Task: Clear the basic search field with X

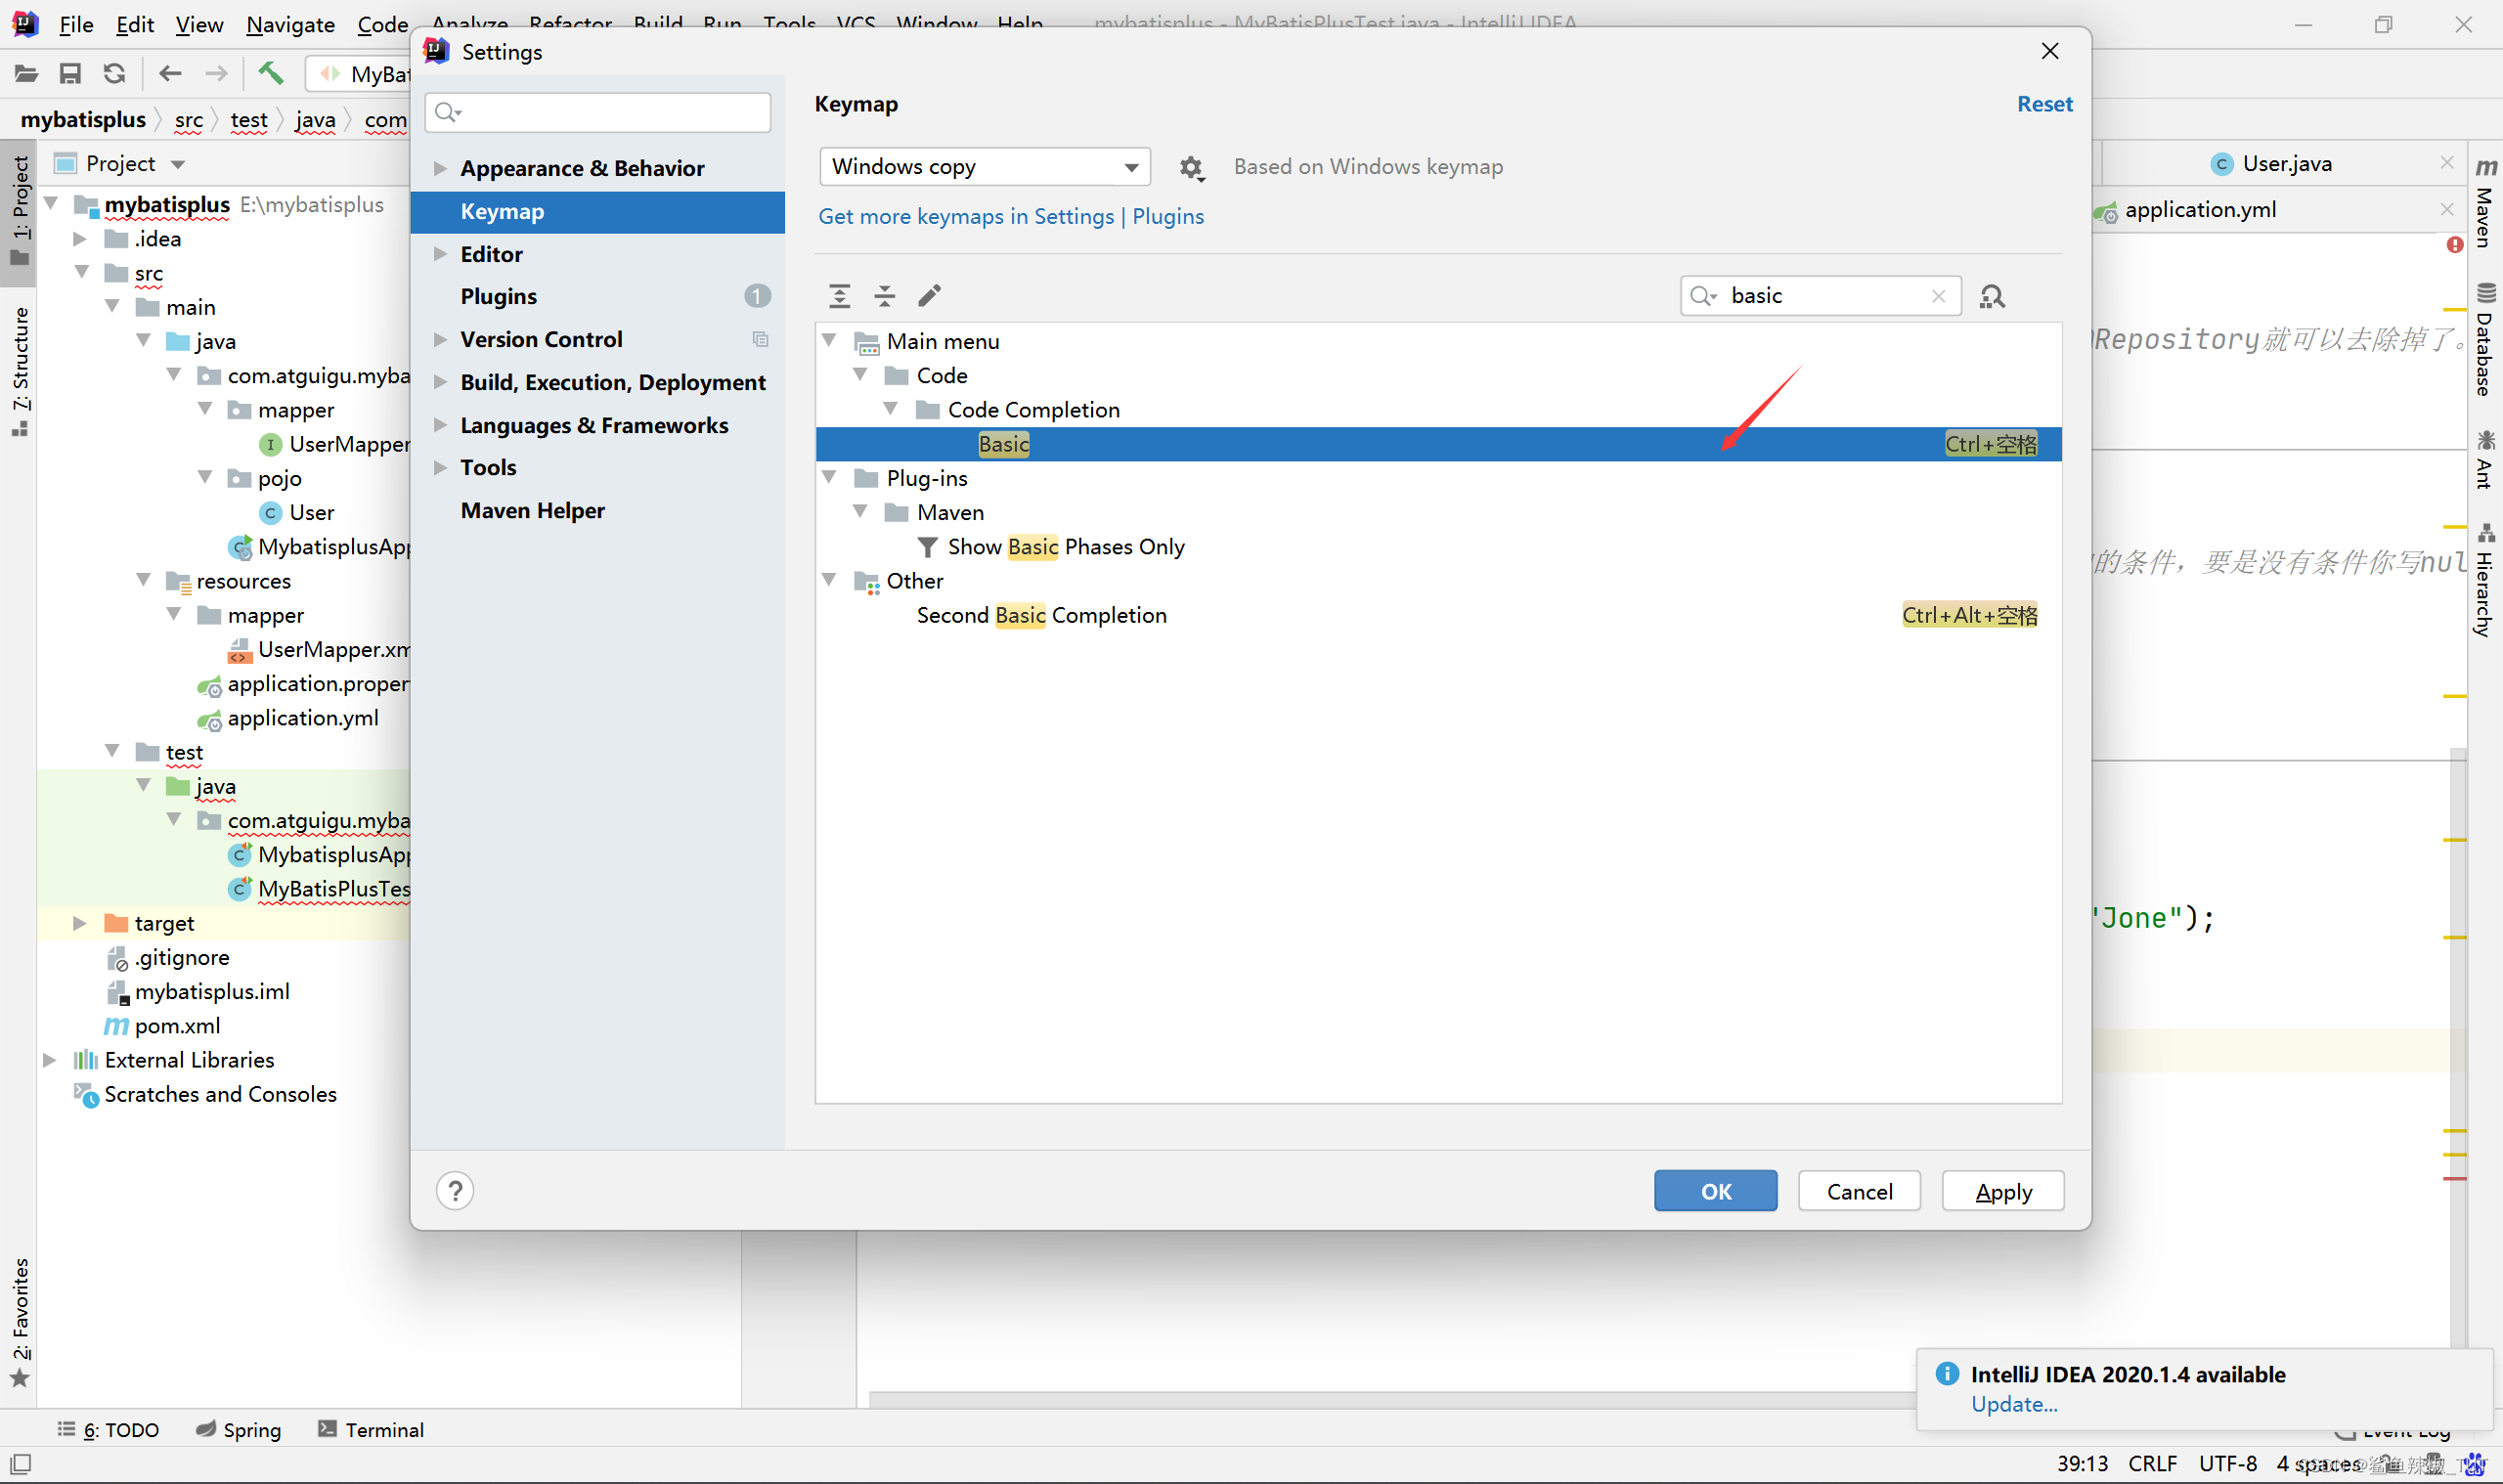Action: click(x=1938, y=296)
